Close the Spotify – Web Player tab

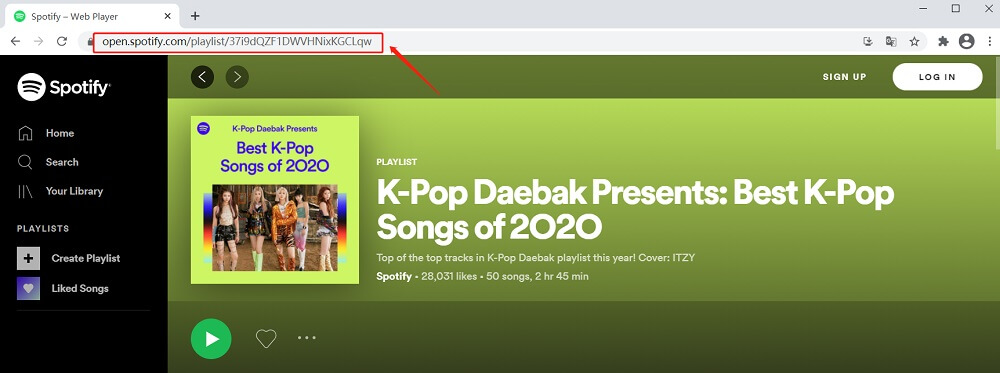coord(168,16)
